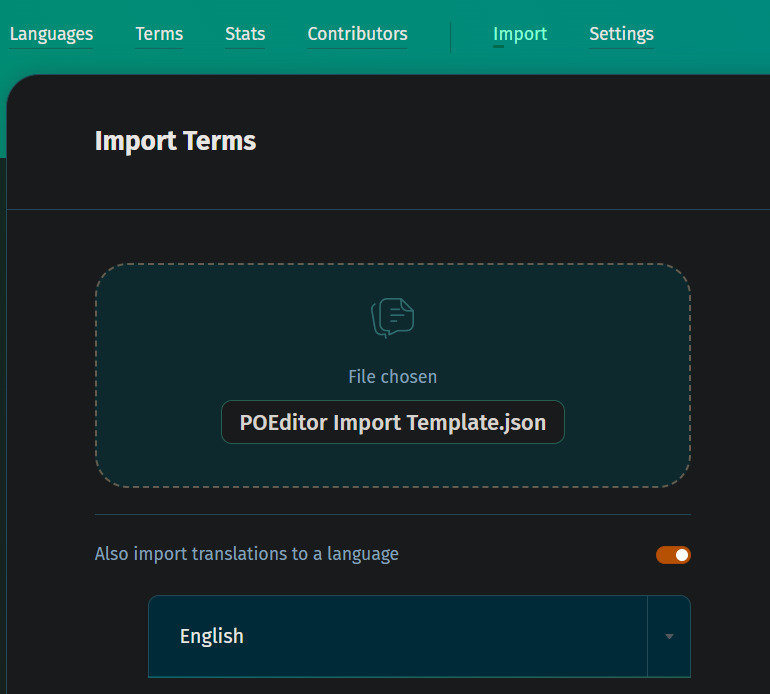Open the English language dropdown
770x694 pixels.
pyautogui.click(x=398, y=636)
